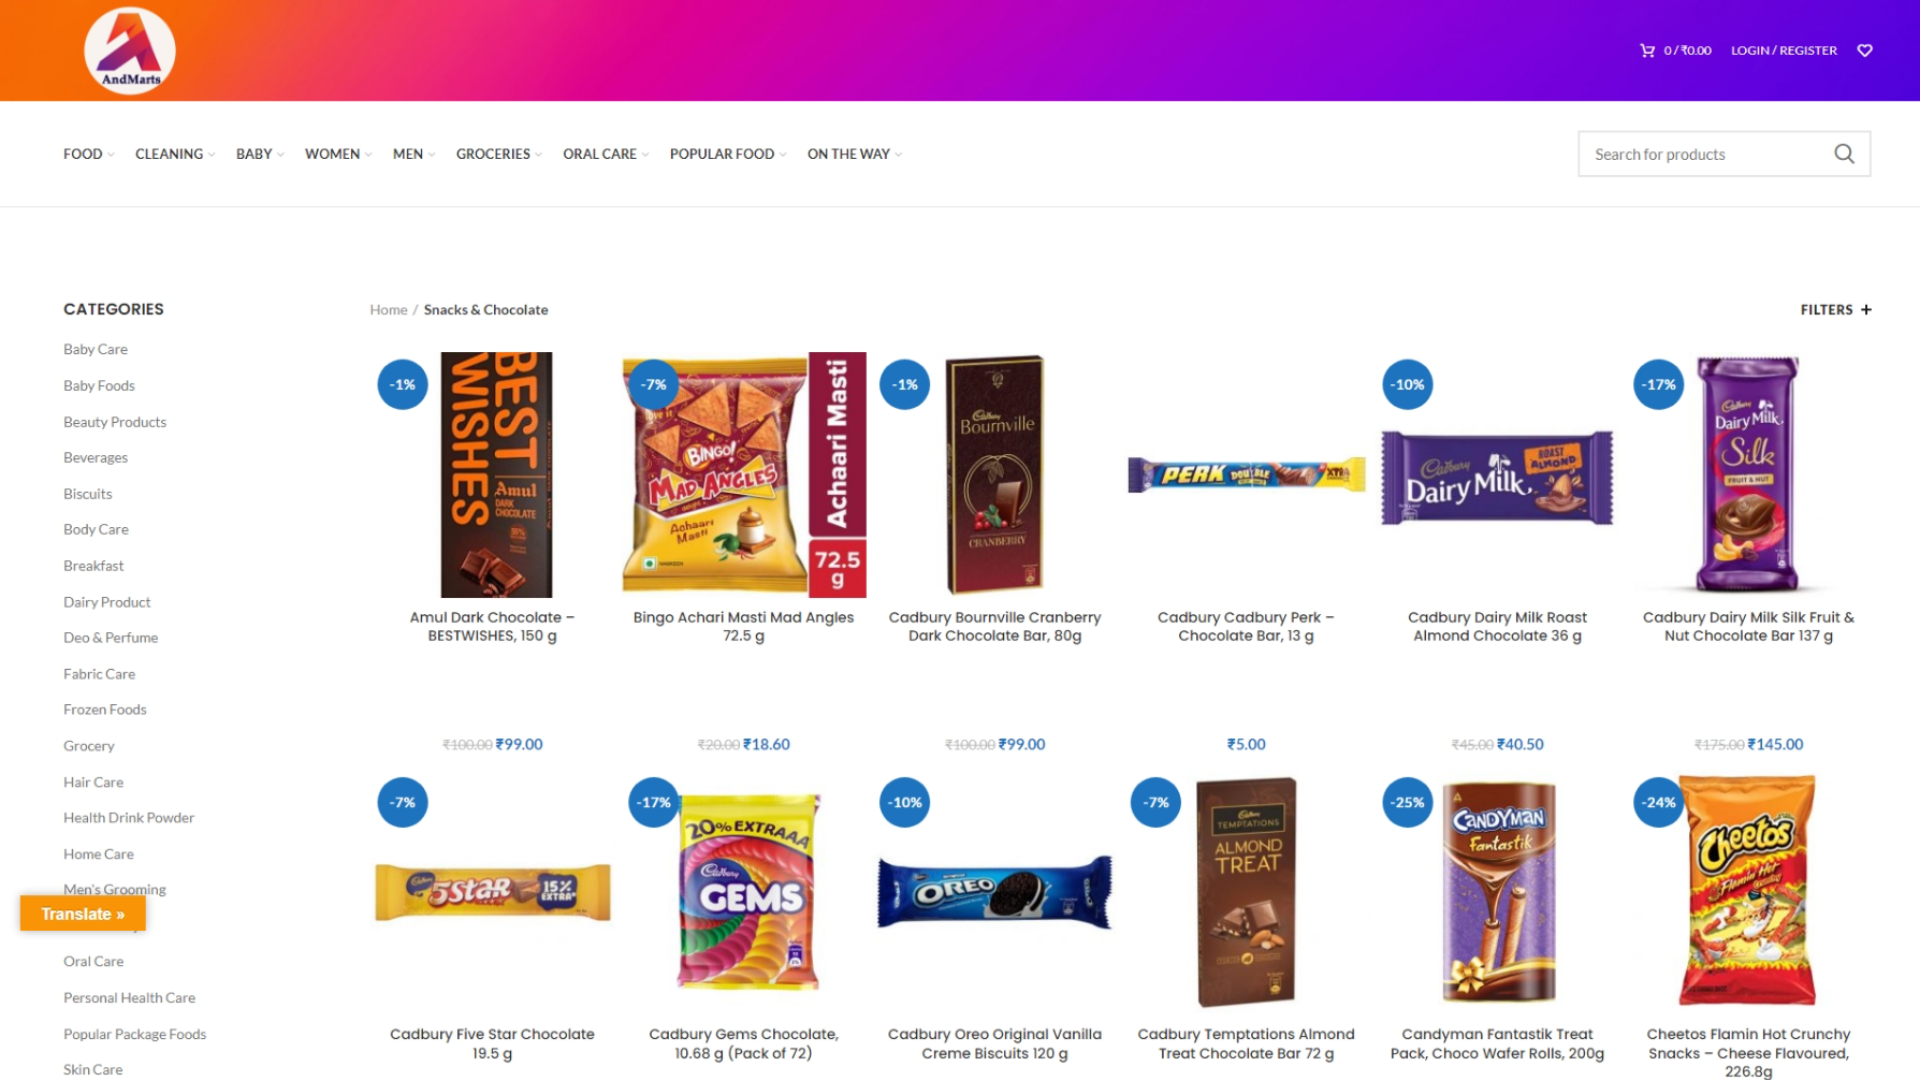This screenshot has width=1920, height=1080.
Task: Open the ON THE WAY menu
Action: pyautogui.click(x=854, y=154)
